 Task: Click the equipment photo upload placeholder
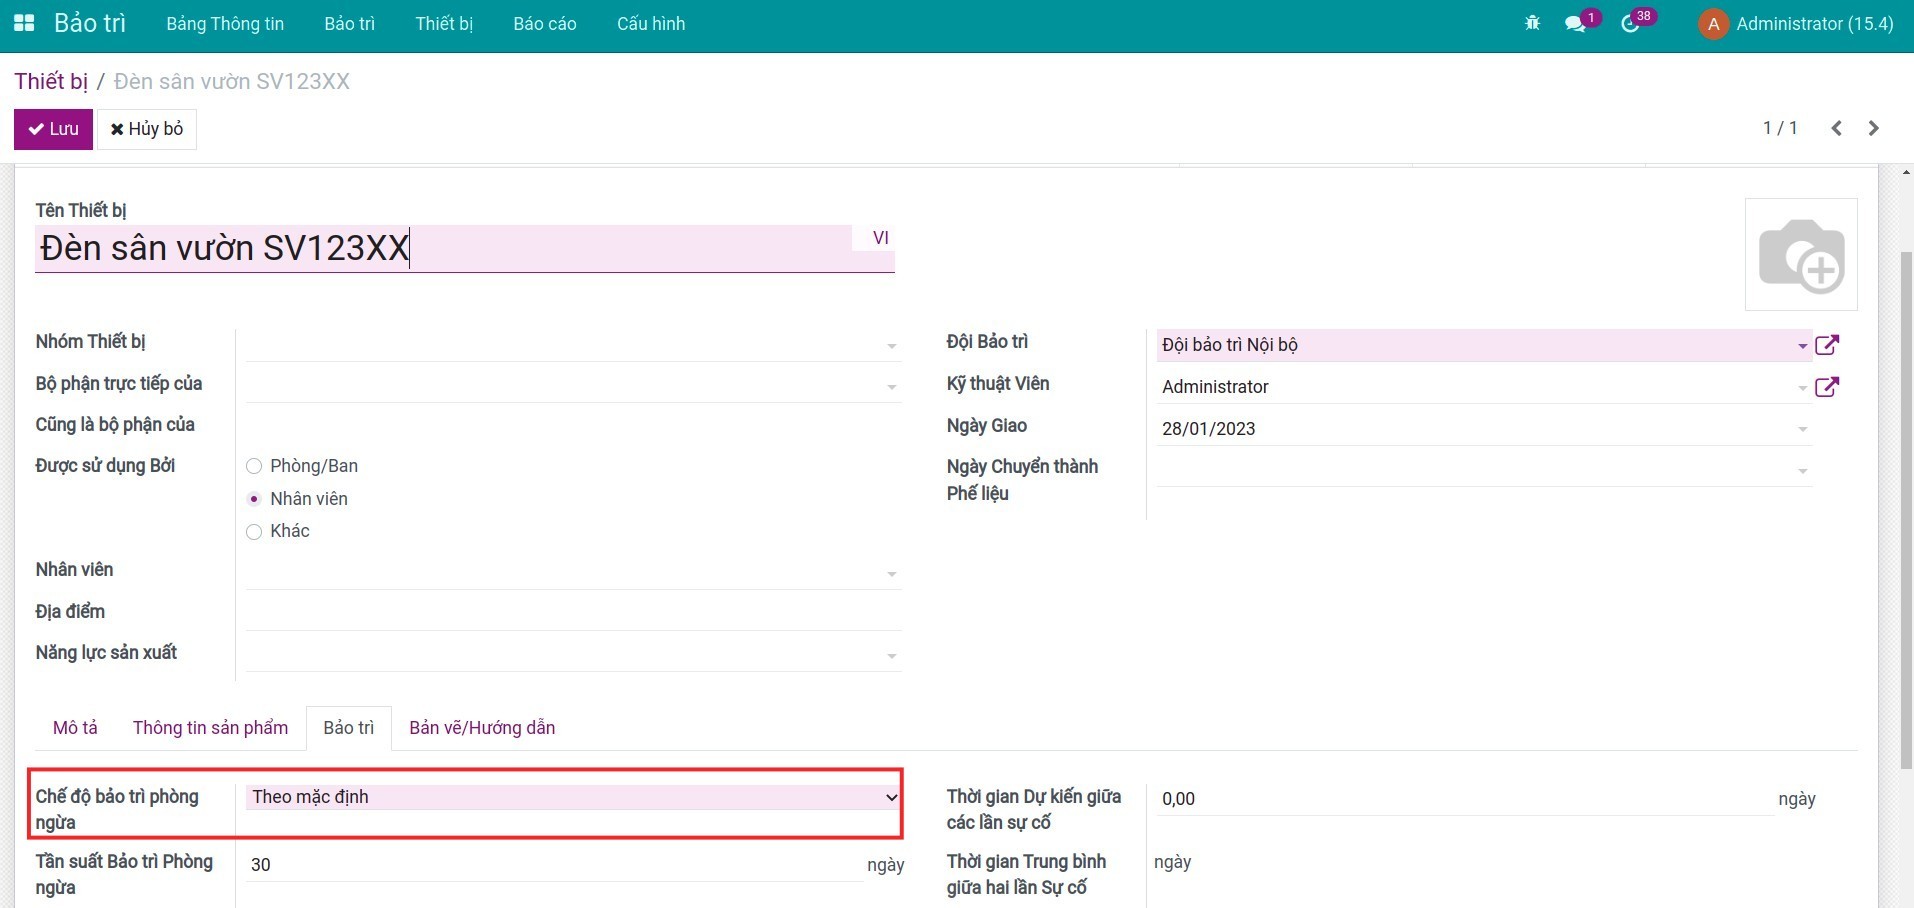pyautogui.click(x=1800, y=255)
